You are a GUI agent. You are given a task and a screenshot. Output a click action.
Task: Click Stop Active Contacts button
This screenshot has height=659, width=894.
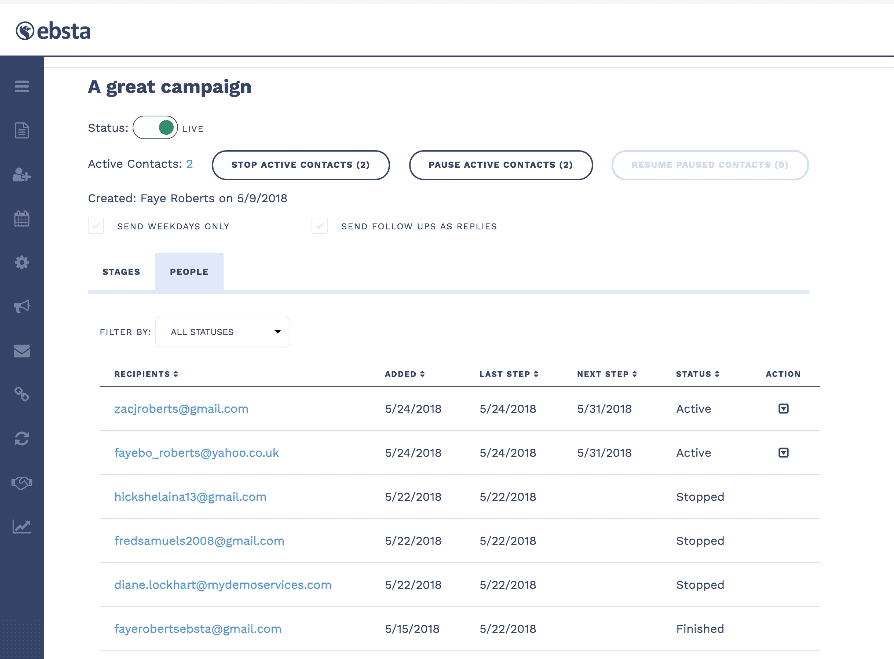point(300,165)
